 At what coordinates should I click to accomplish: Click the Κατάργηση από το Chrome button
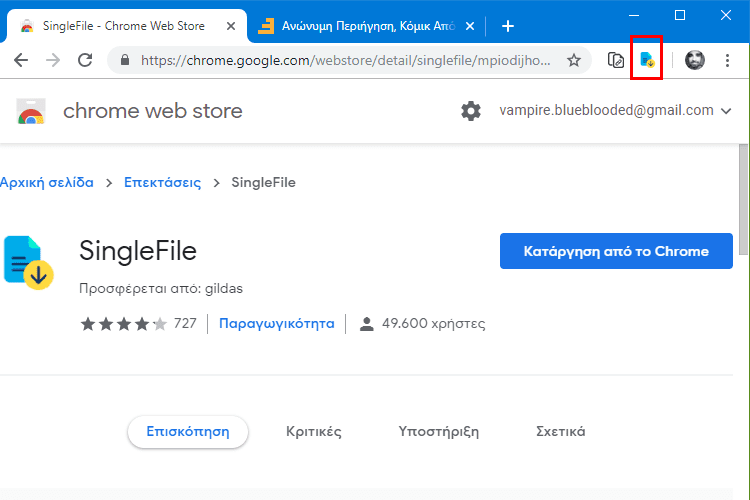pyautogui.click(x=616, y=251)
